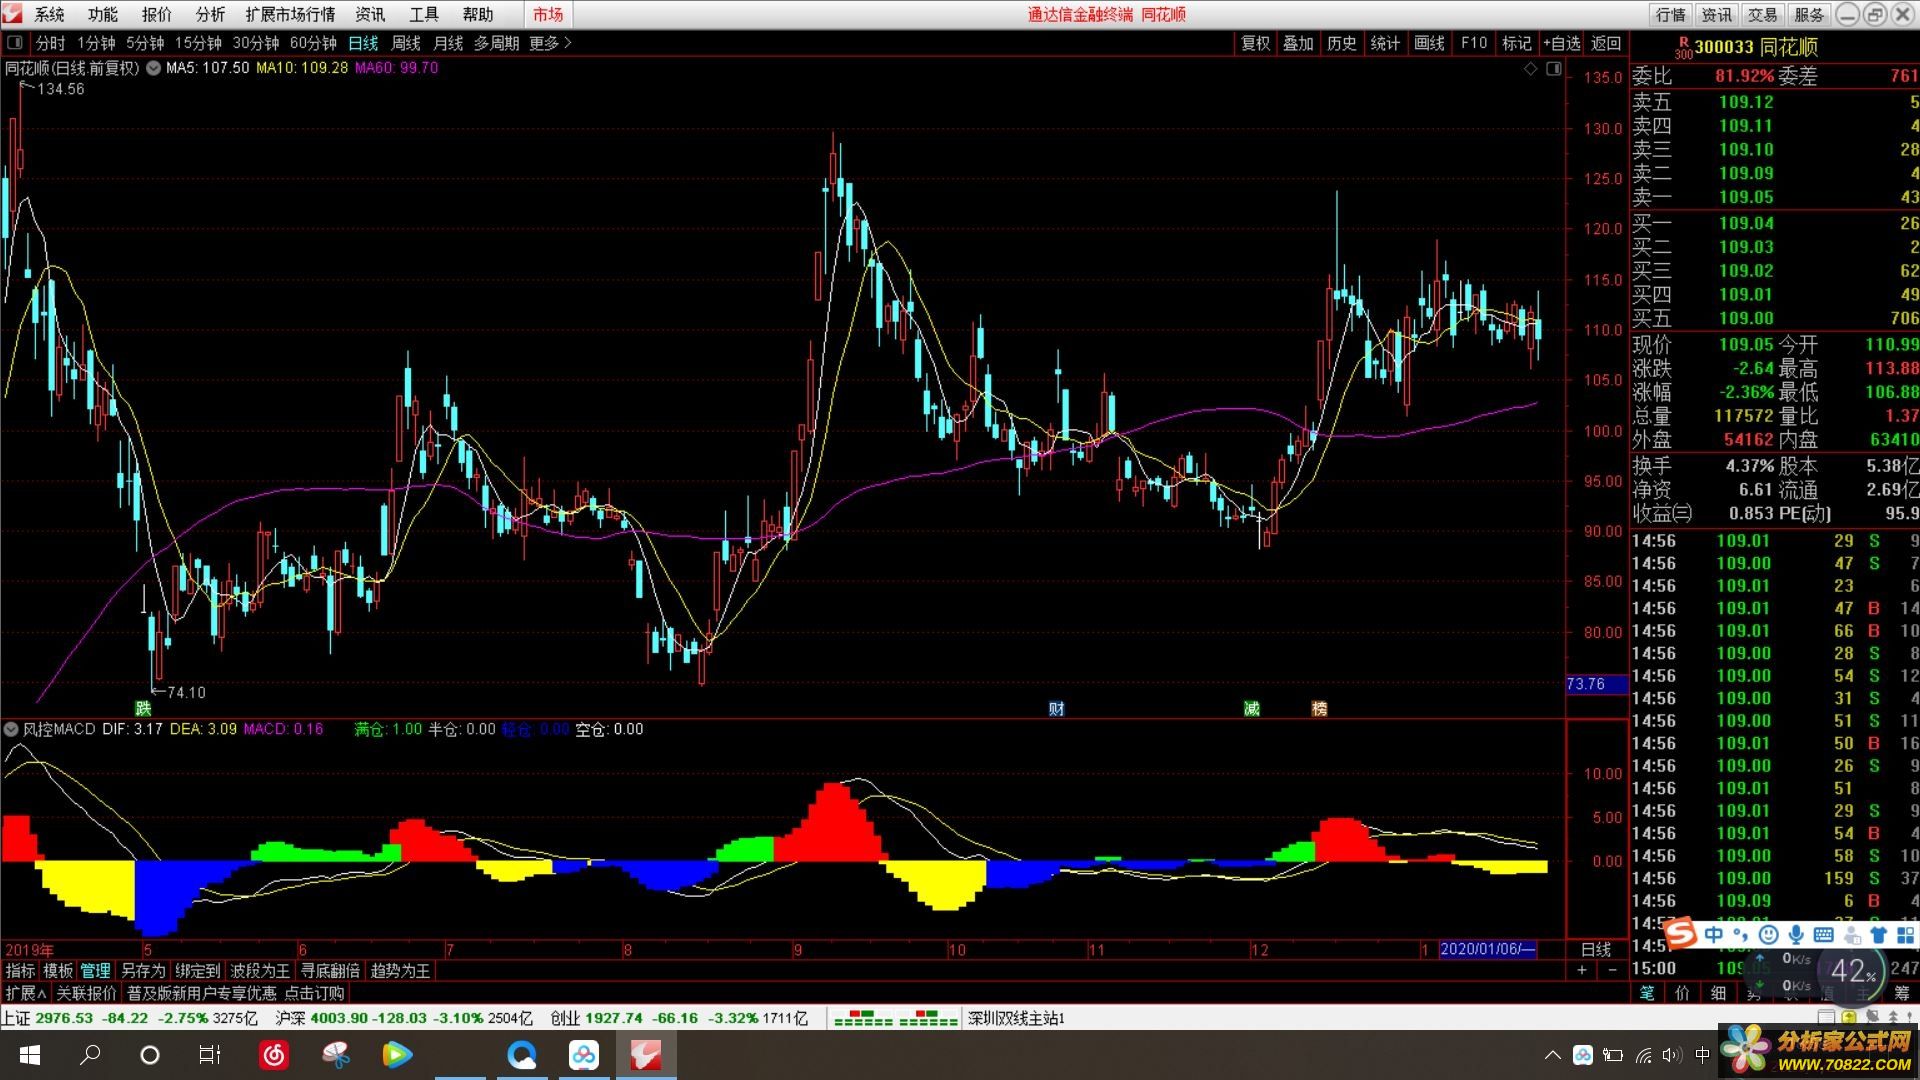
Task: Select 波段为王 indicator tab
Action: click(x=260, y=970)
